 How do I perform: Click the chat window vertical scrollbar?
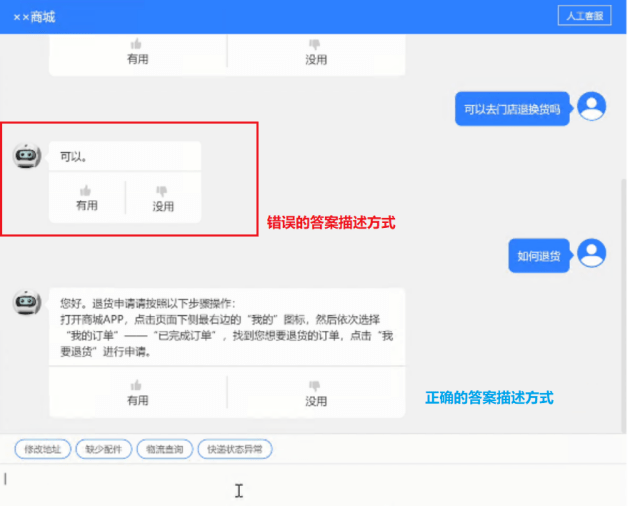(624, 305)
